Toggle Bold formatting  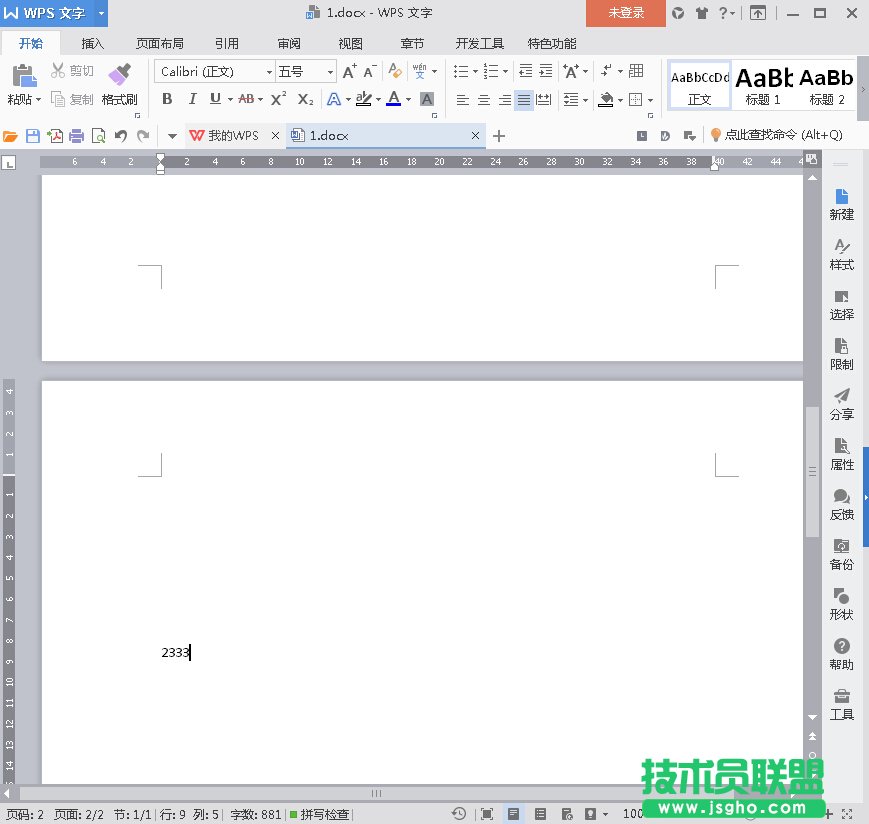click(x=167, y=99)
